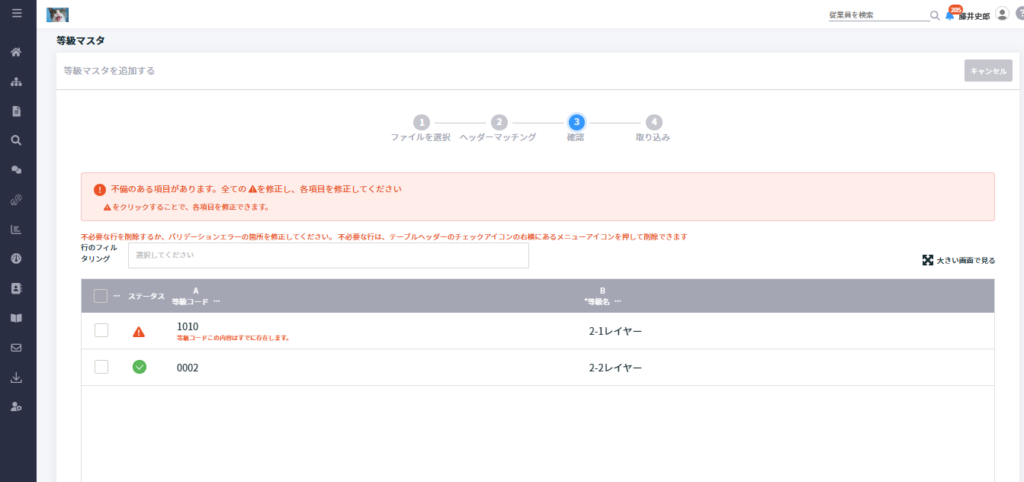Open the 等級名 column menu dots

(x=617, y=302)
